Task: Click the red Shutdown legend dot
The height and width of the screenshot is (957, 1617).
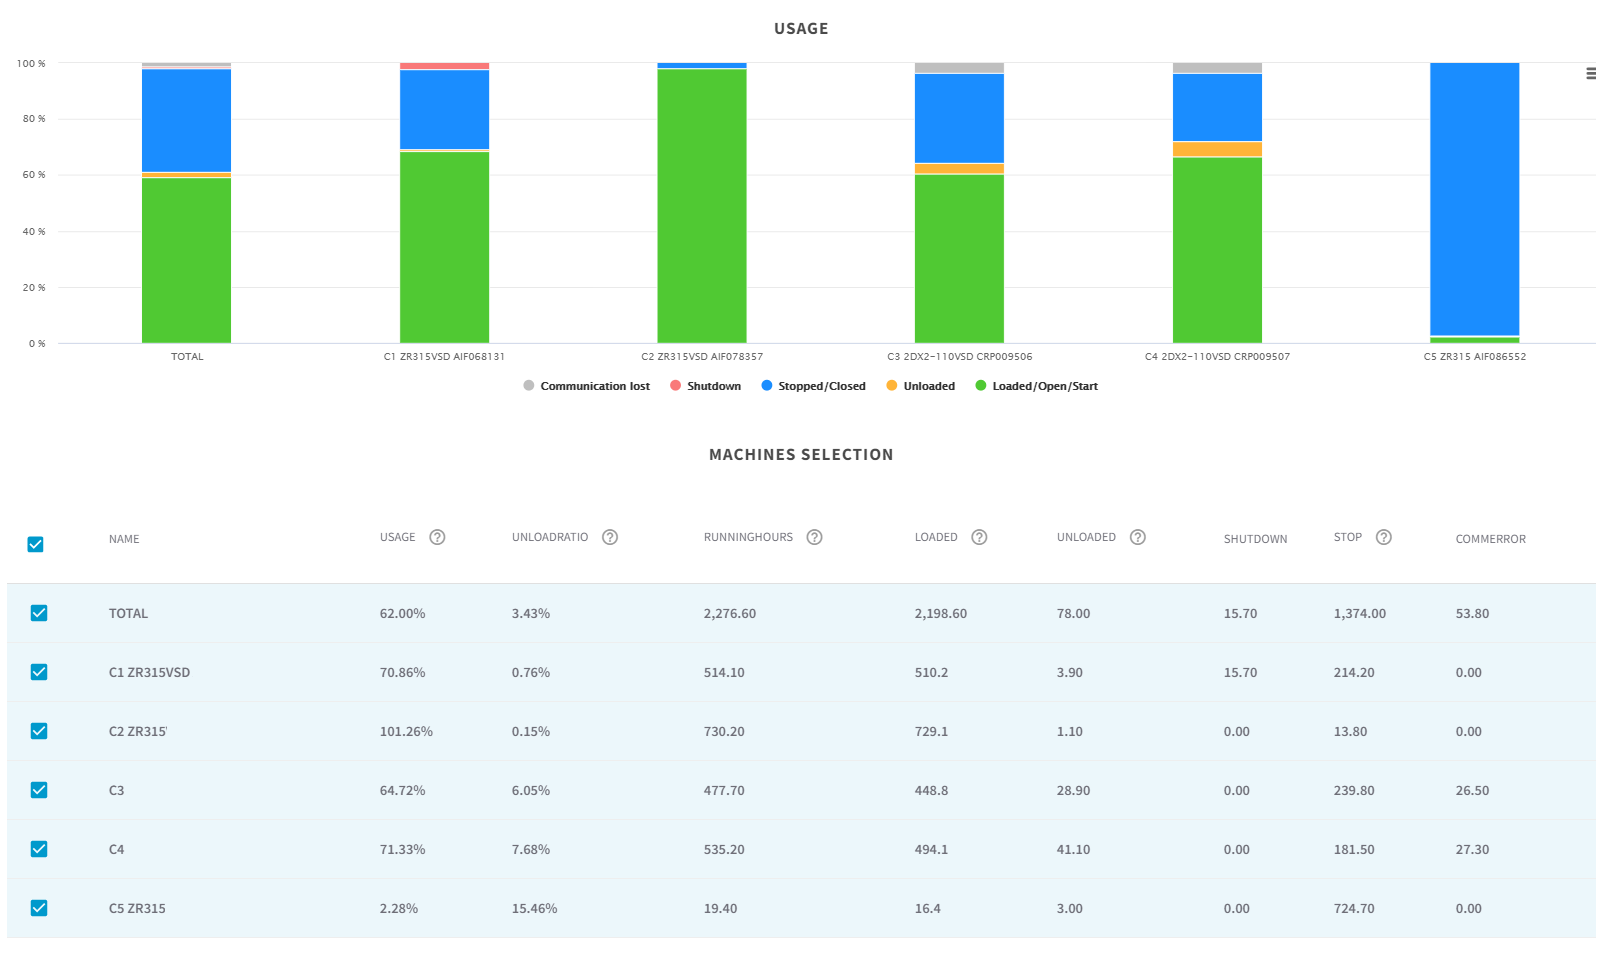Action: click(x=676, y=386)
